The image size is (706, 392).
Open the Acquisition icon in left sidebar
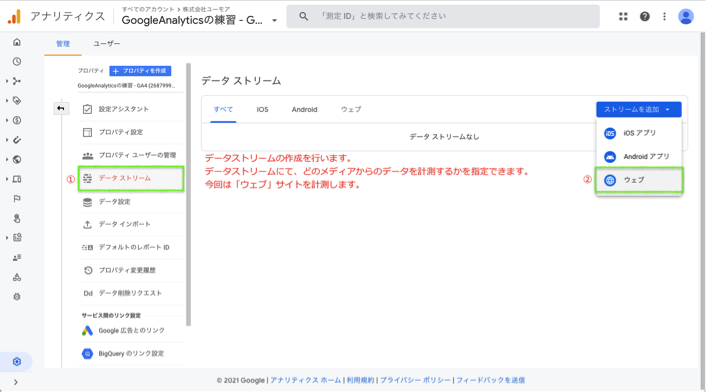coord(17,81)
